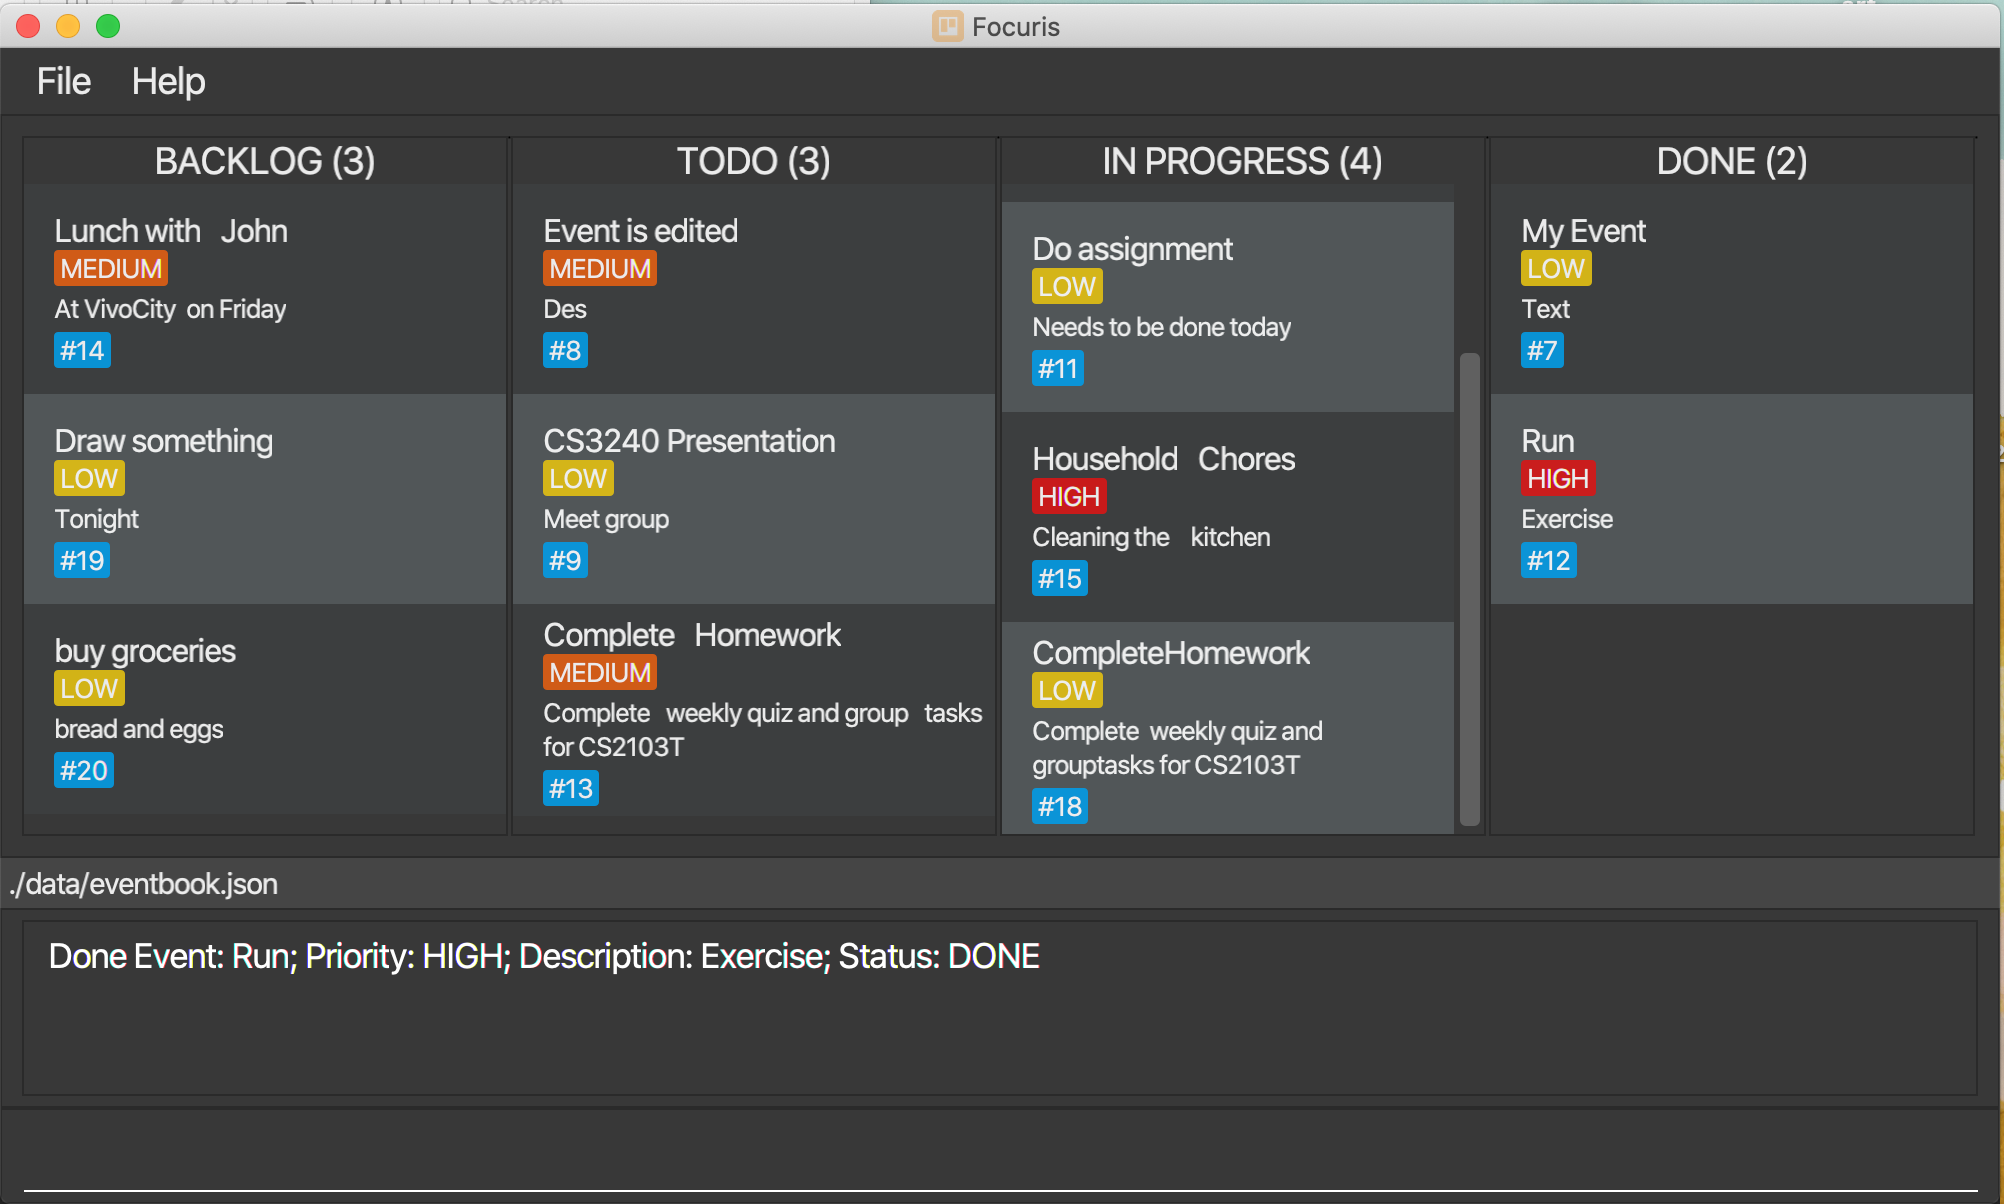Click the #19 event ID badge
This screenshot has width=2004, height=1204.
click(82, 560)
